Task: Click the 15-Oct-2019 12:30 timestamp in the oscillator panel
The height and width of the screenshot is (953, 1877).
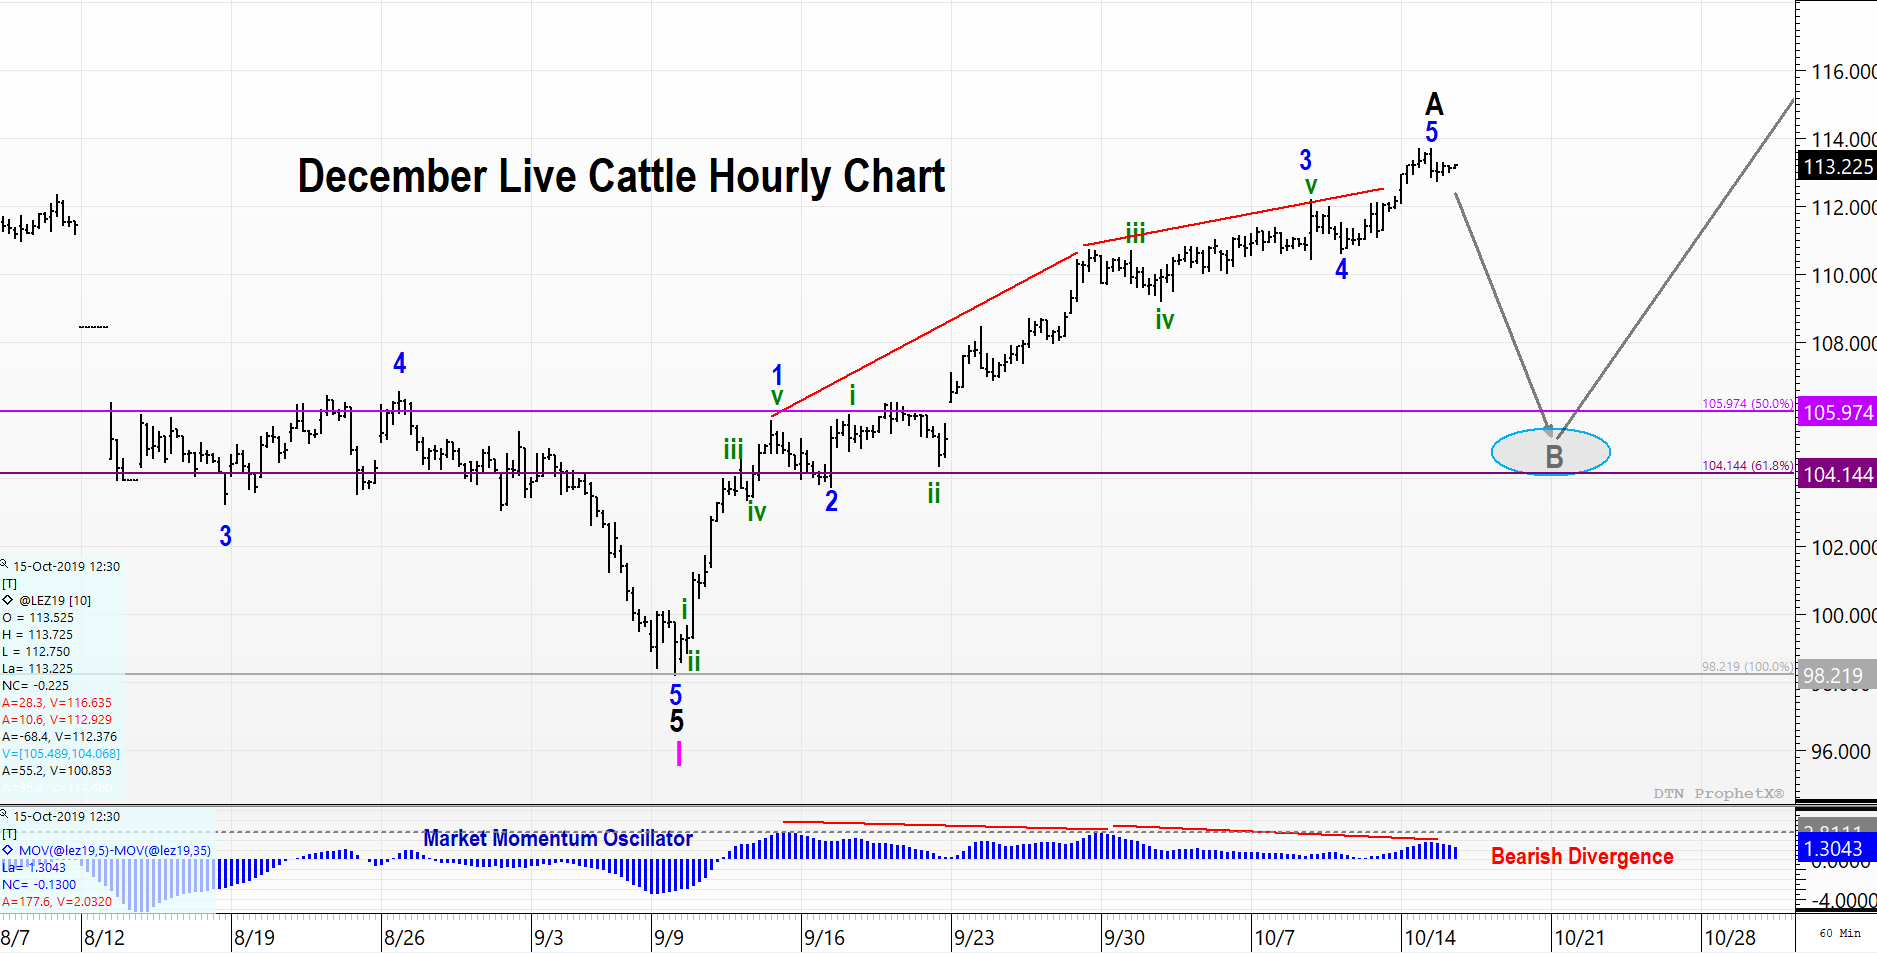Action: click(66, 816)
